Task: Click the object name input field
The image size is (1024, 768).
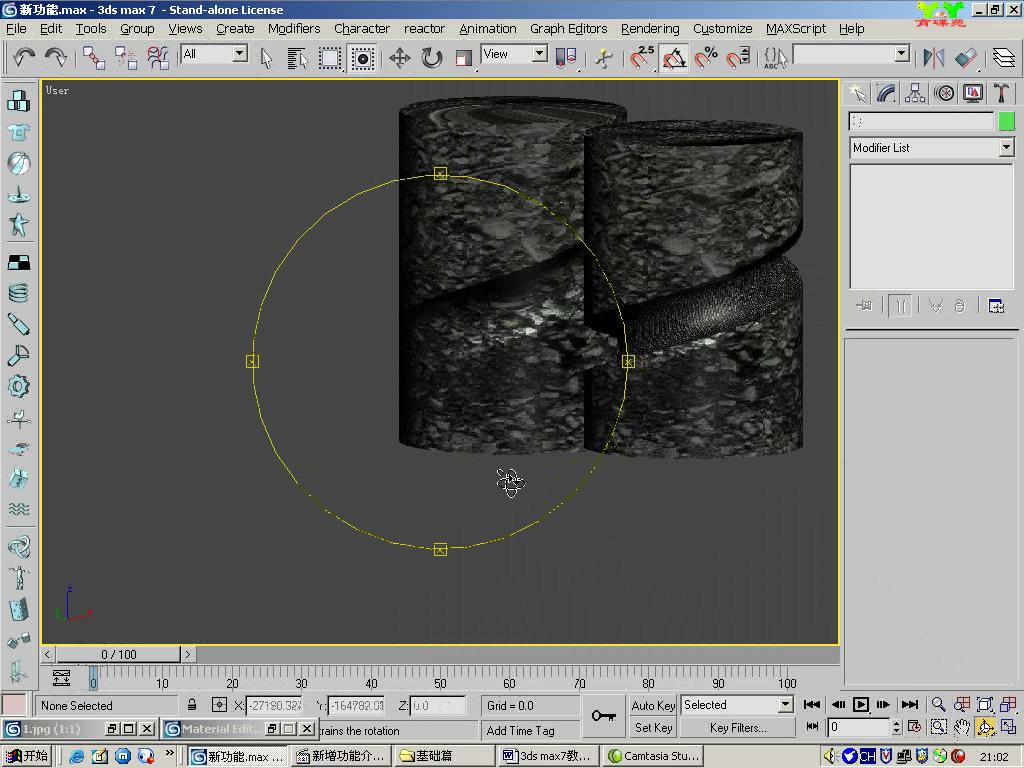Action: click(921, 121)
